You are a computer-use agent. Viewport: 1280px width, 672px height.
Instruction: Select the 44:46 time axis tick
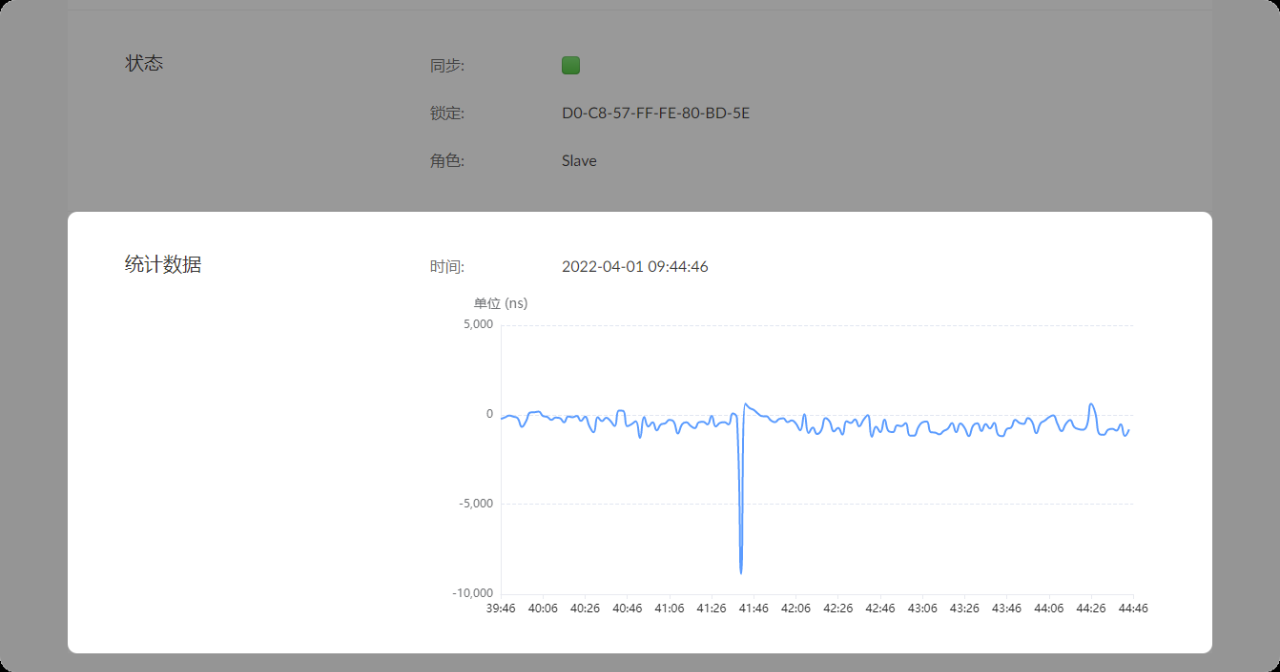point(1133,608)
